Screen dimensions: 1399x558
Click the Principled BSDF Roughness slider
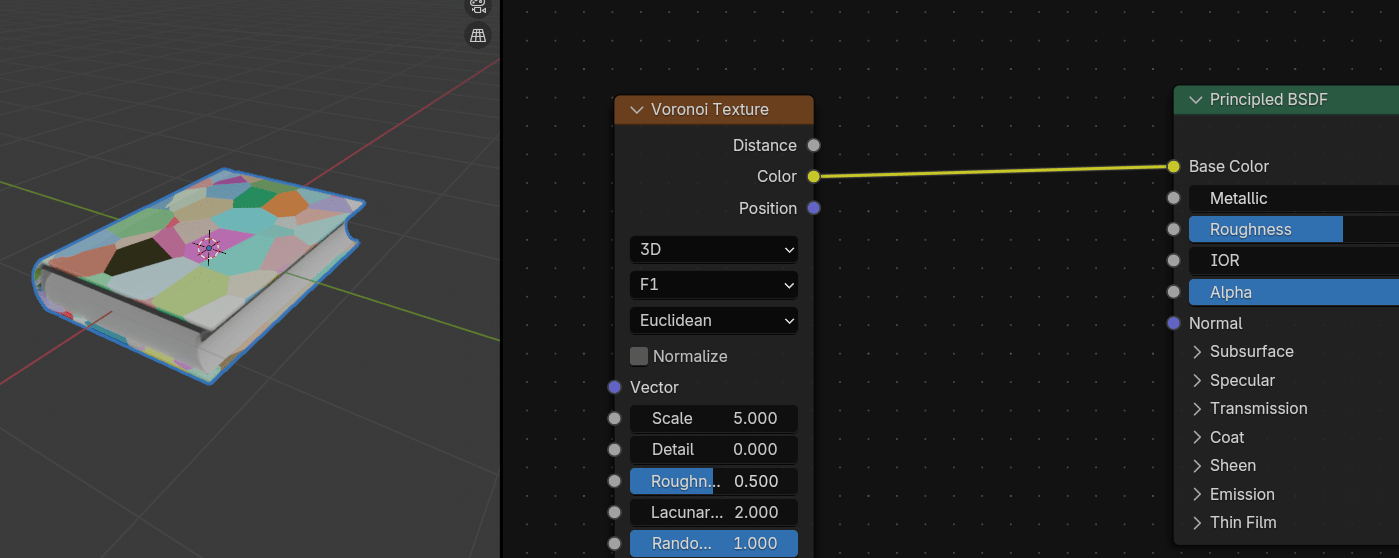click(x=1292, y=230)
